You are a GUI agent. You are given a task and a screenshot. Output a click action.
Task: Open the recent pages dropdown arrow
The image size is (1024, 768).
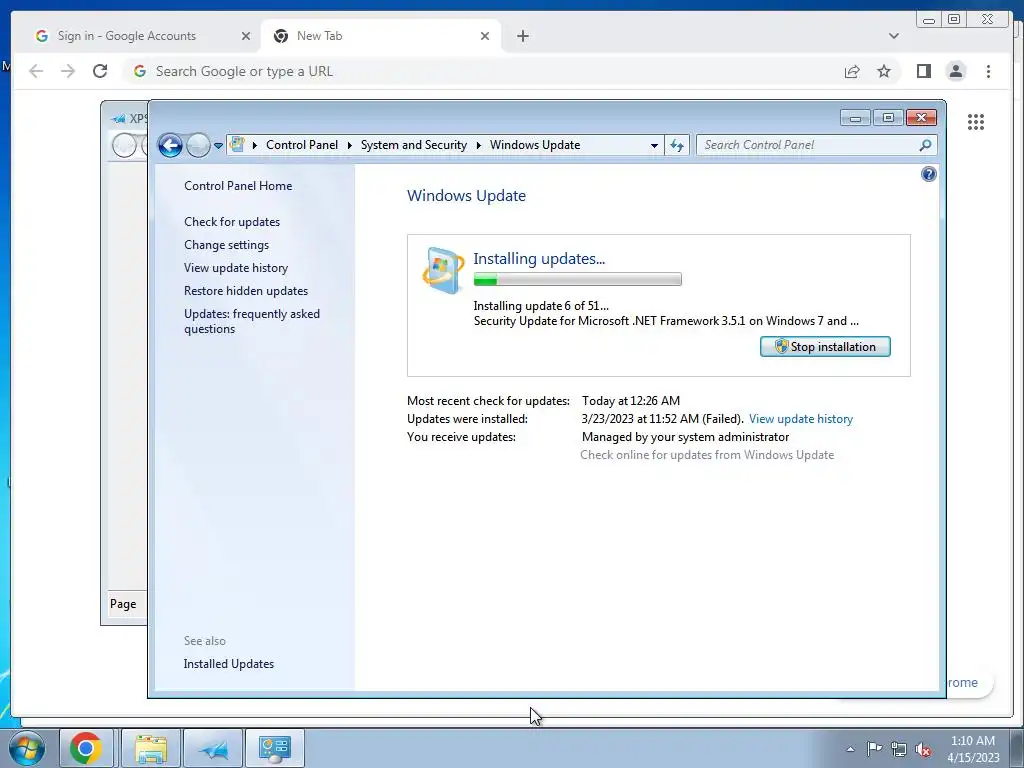pyautogui.click(x=218, y=146)
